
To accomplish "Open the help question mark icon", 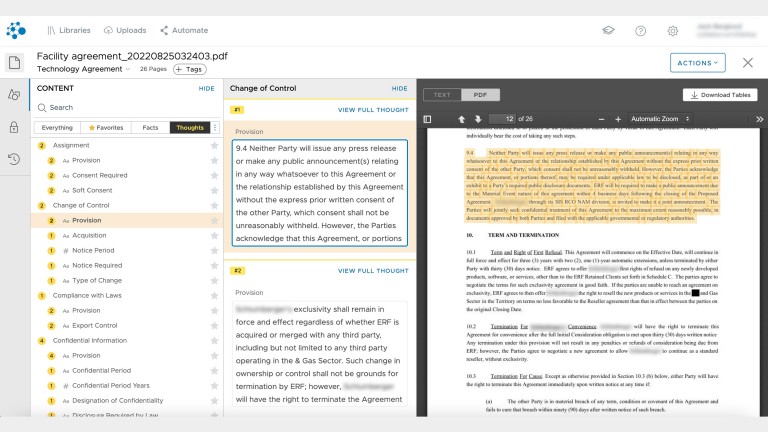I will tap(640, 31).
